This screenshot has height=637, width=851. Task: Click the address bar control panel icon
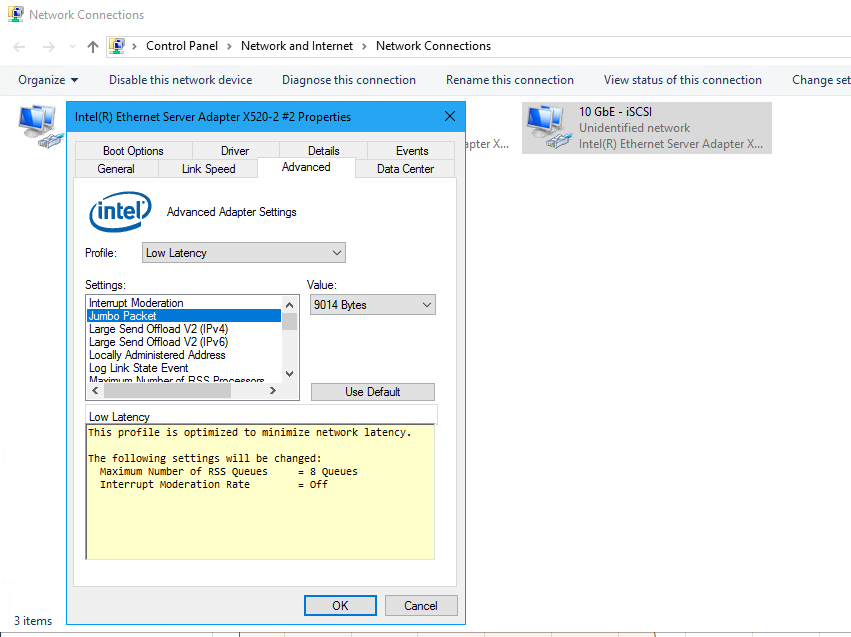(117, 46)
